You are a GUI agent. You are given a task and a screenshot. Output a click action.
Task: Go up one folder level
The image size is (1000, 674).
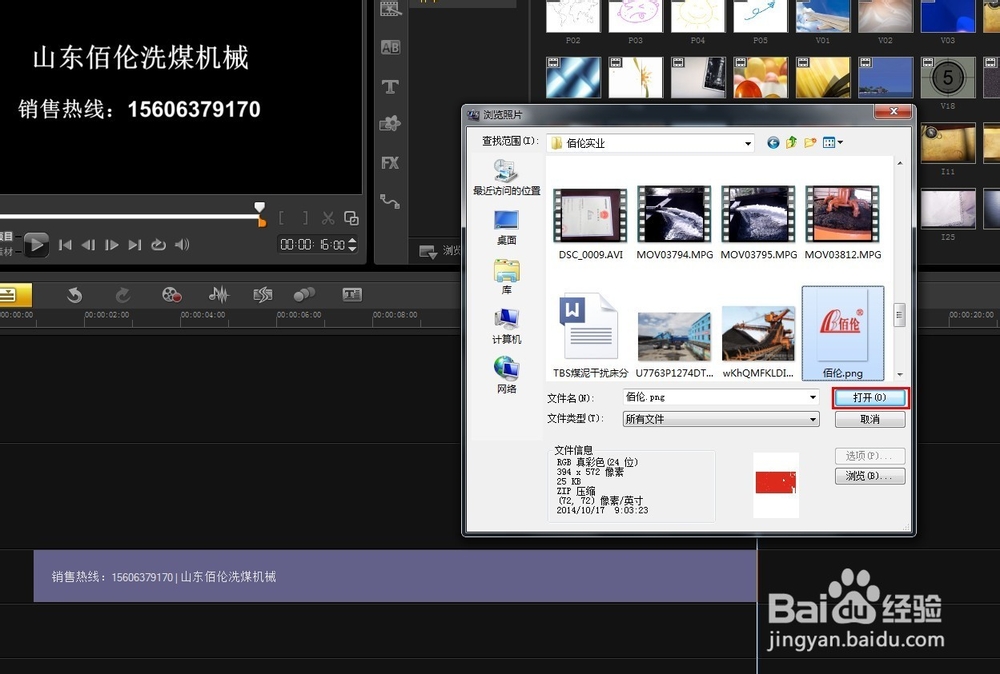(x=791, y=143)
